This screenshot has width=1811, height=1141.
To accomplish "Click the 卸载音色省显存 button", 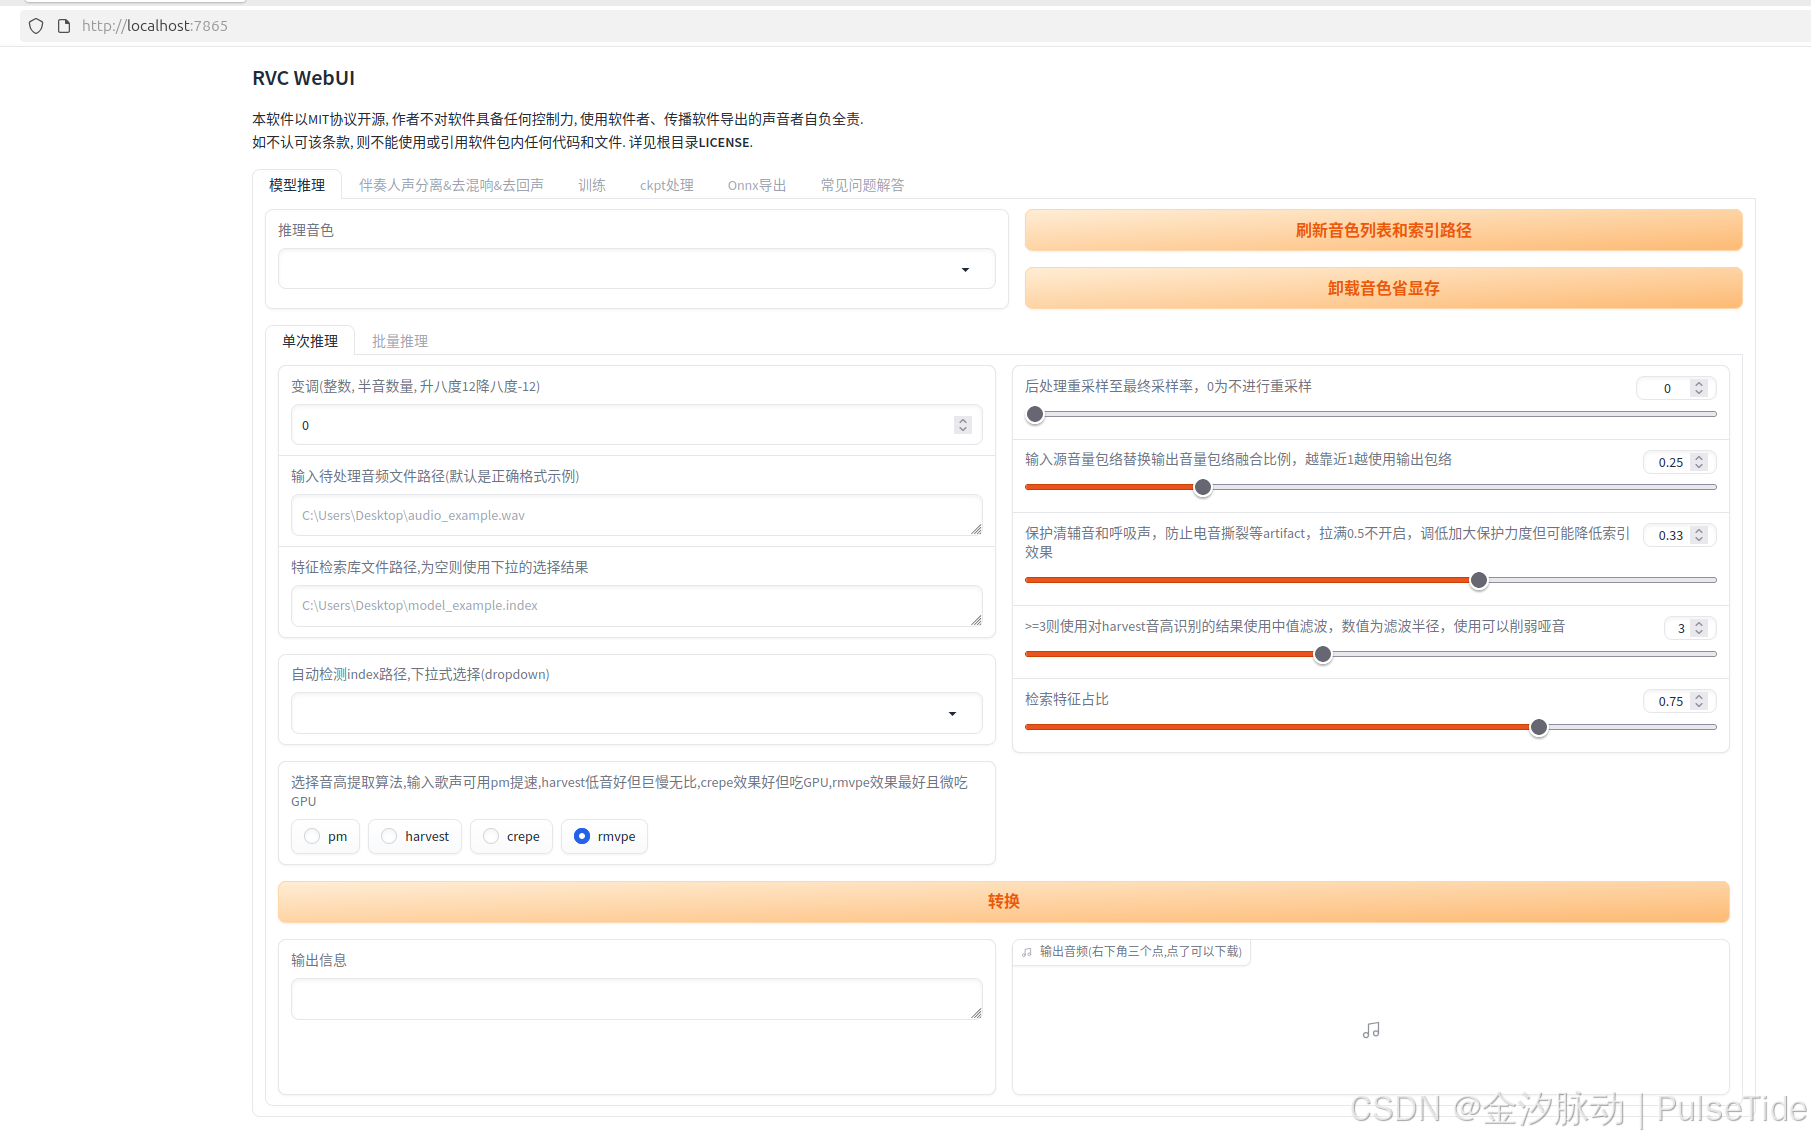I will click(x=1383, y=288).
